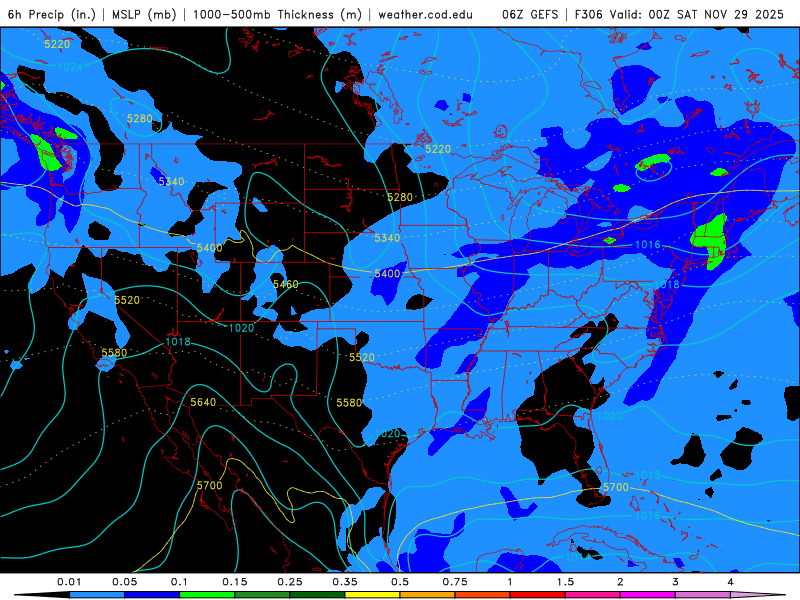Click the green precipitation blob over New England
The width and height of the screenshot is (800, 600).
coord(711,240)
